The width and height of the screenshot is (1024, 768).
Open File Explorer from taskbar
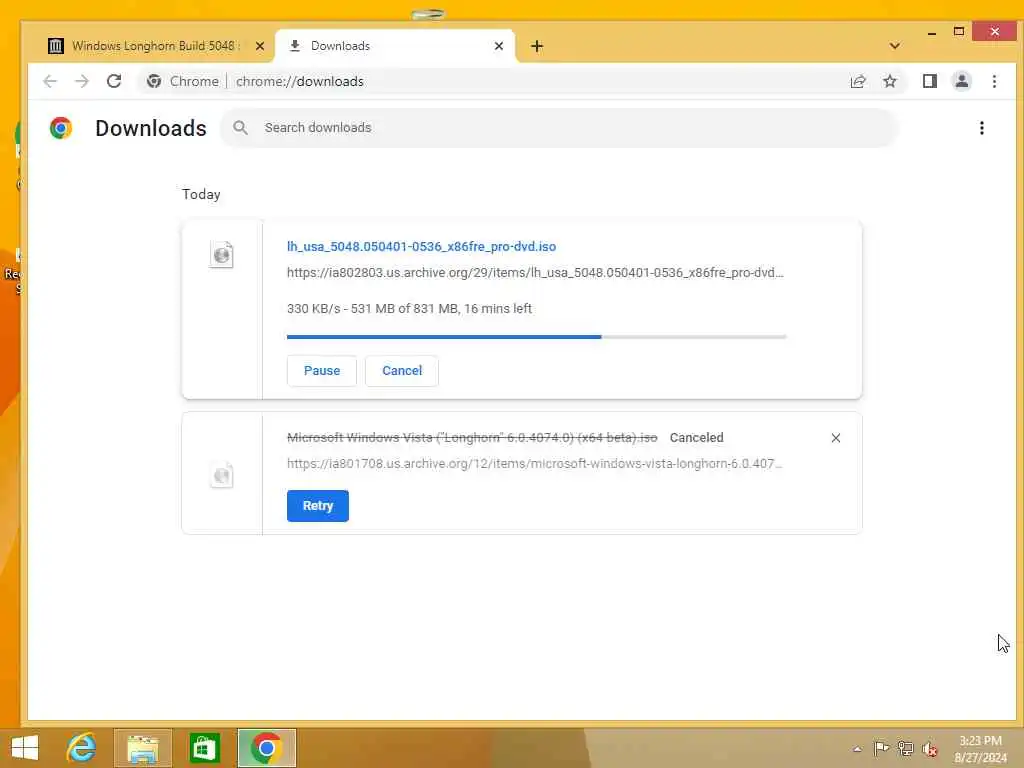143,748
